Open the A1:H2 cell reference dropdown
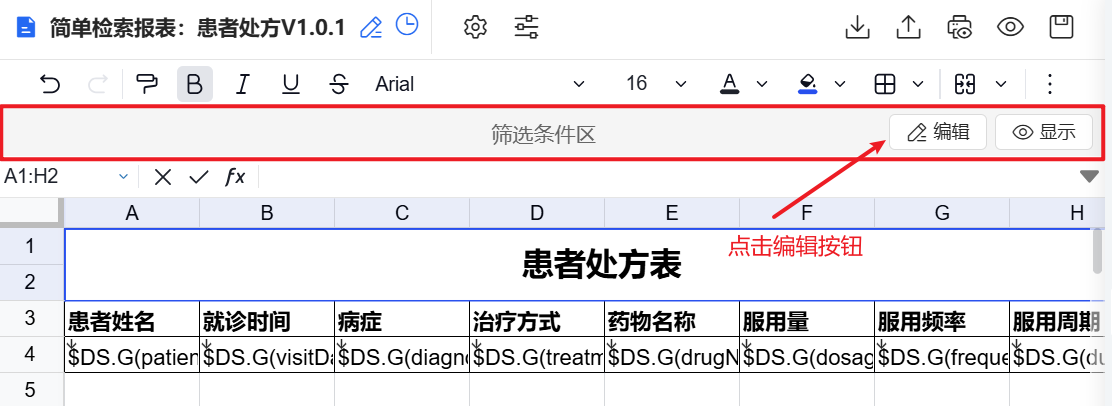The width and height of the screenshot is (1112, 406). click(x=123, y=176)
